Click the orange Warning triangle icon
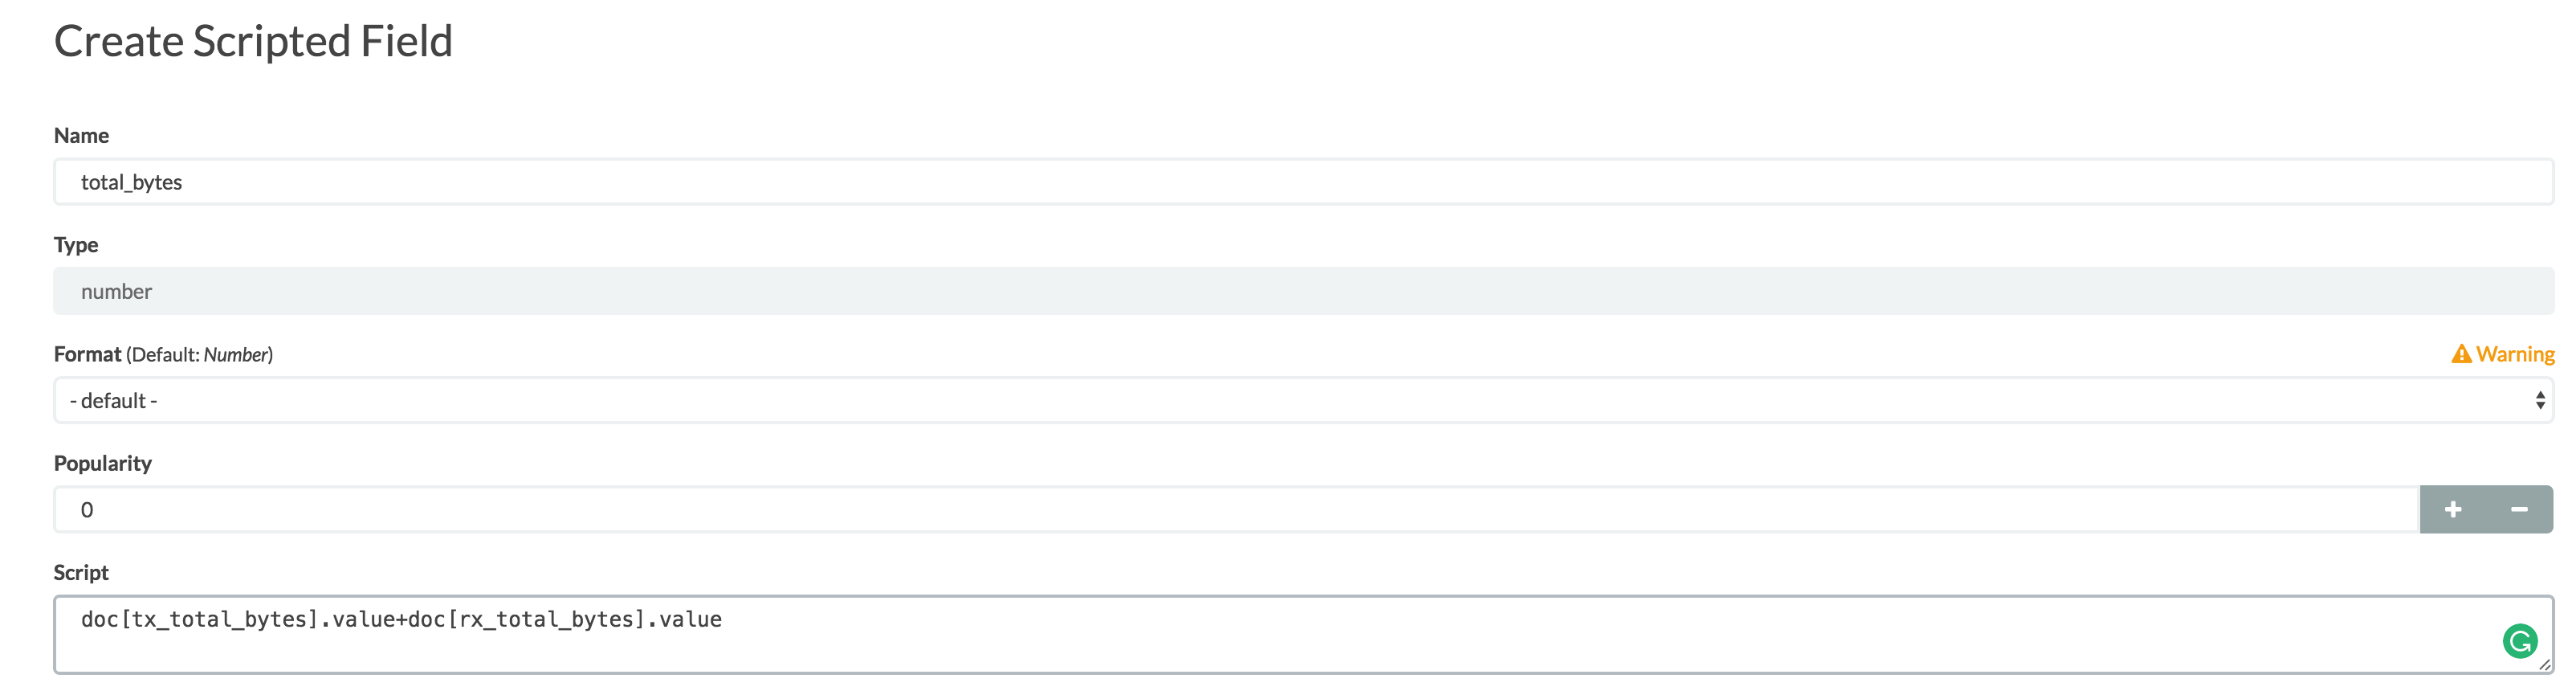 point(2461,354)
